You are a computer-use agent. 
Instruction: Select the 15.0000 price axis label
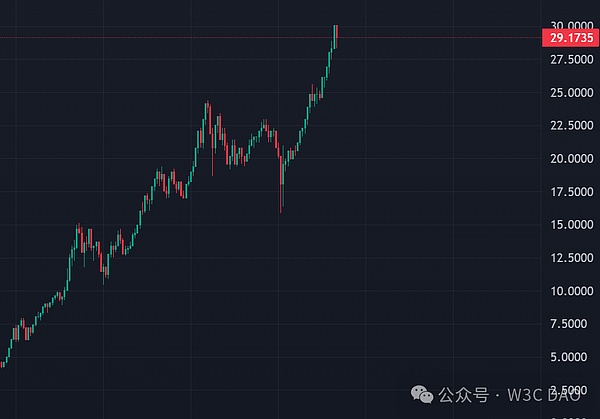point(568,225)
